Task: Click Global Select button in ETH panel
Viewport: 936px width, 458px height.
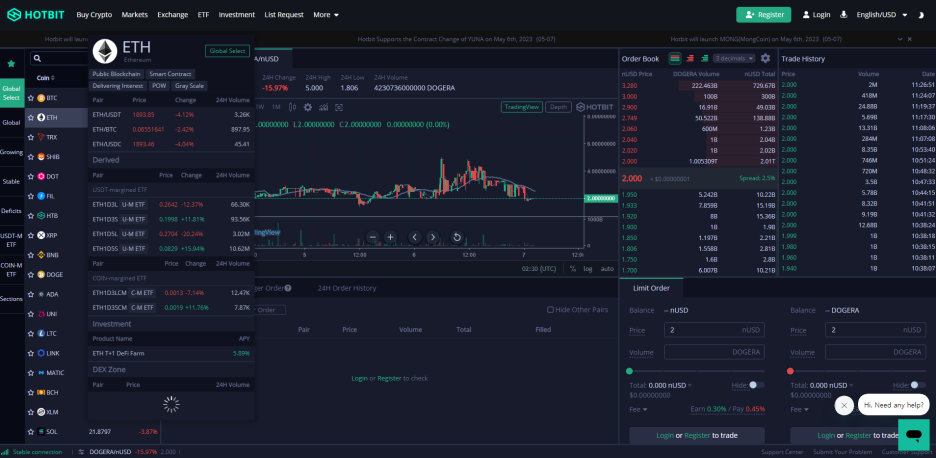Action: tap(227, 51)
